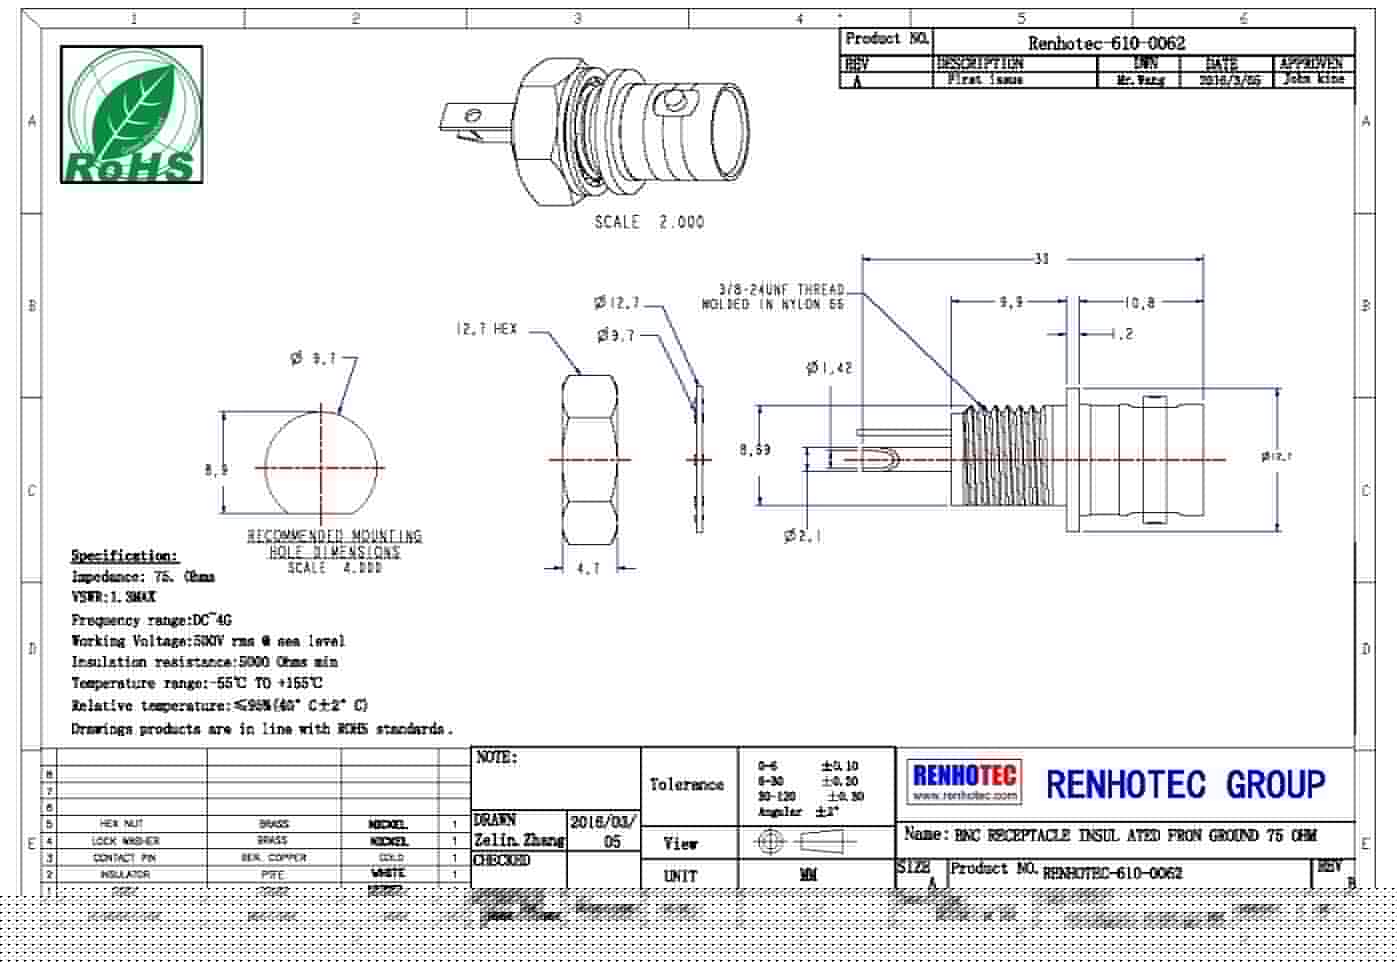Click the RENHOTEC GROUP title text
Image resolution: width=1397 pixels, height=962 pixels.
point(1185,784)
